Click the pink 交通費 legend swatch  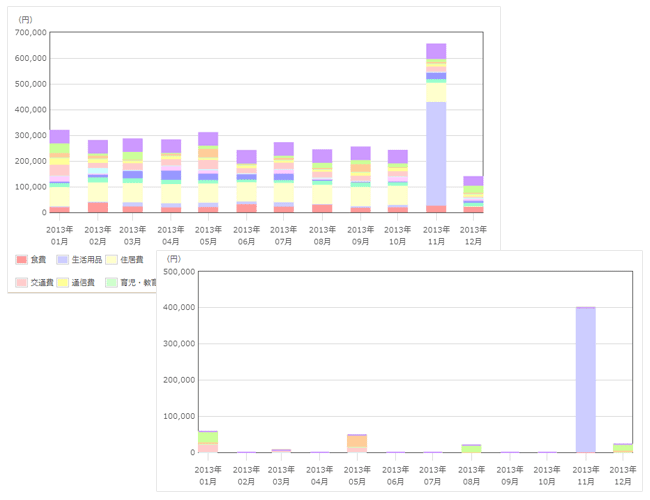tap(22, 282)
